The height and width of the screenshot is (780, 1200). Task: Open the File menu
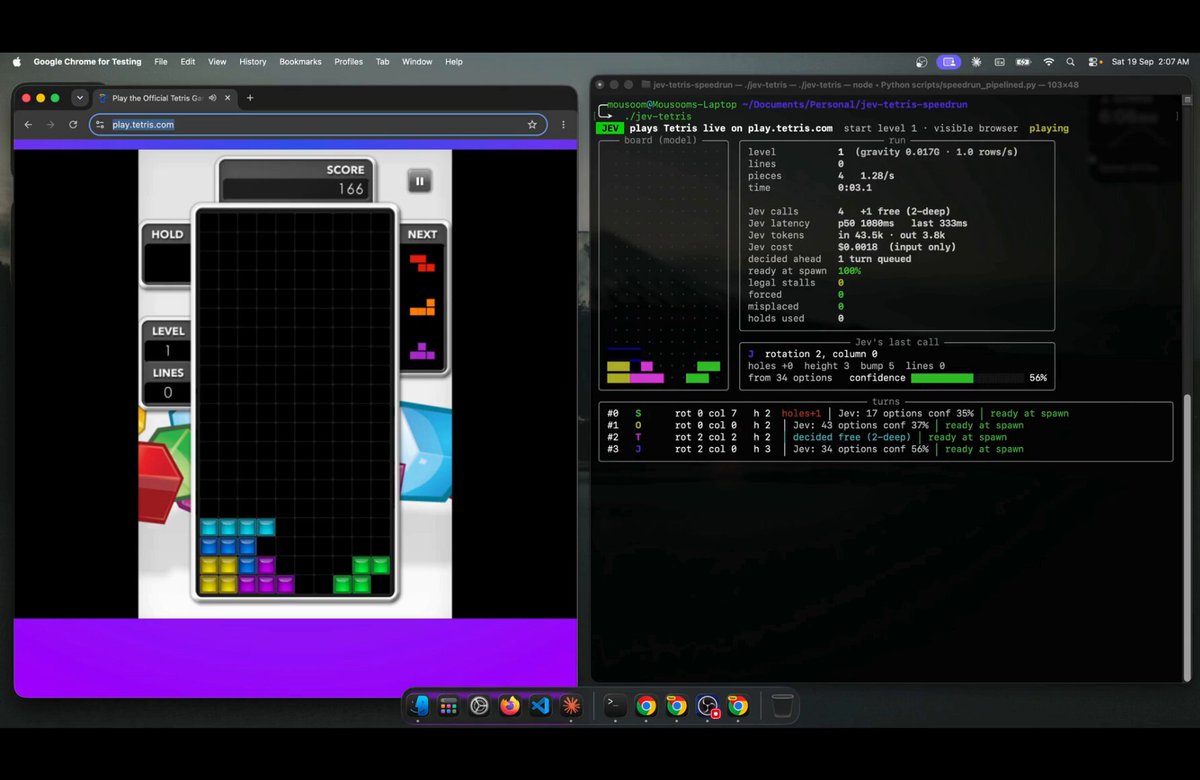pyautogui.click(x=161, y=62)
